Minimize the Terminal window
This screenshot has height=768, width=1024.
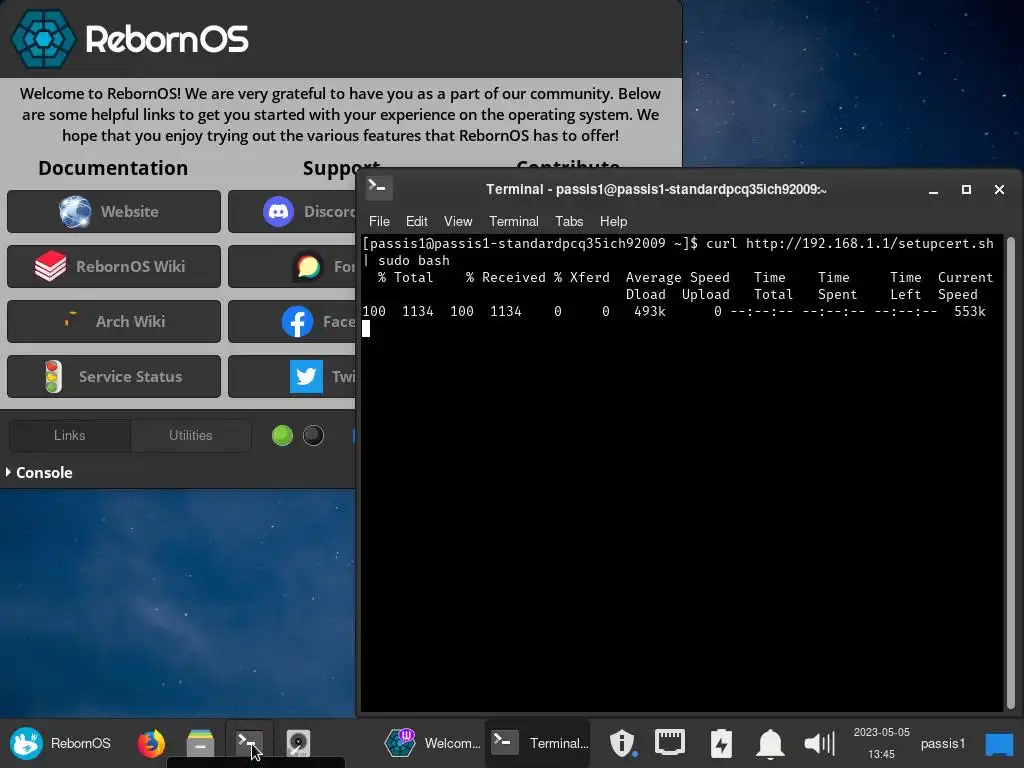pyautogui.click(x=933, y=190)
